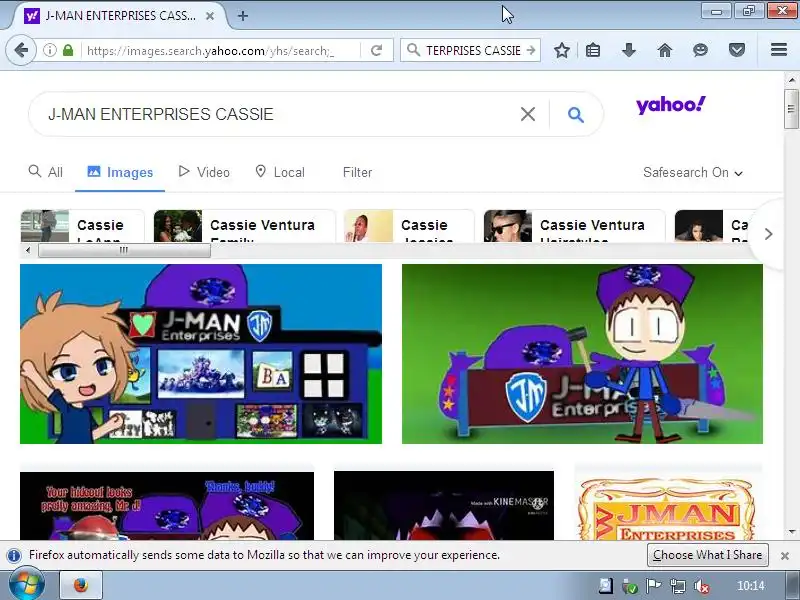Click the network tray icon
The width and height of the screenshot is (800, 600).
pyautogui.click(x=678, y=586)
